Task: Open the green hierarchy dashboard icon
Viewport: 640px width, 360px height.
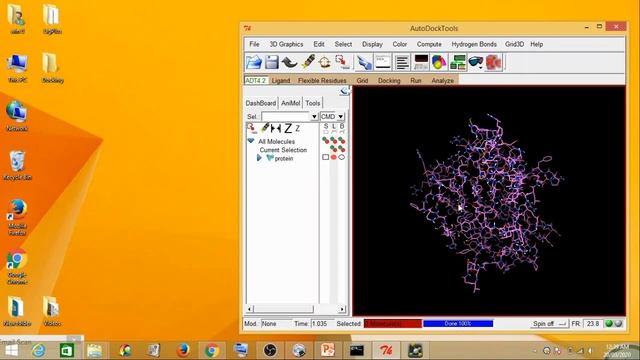Action: coord(458,62)
